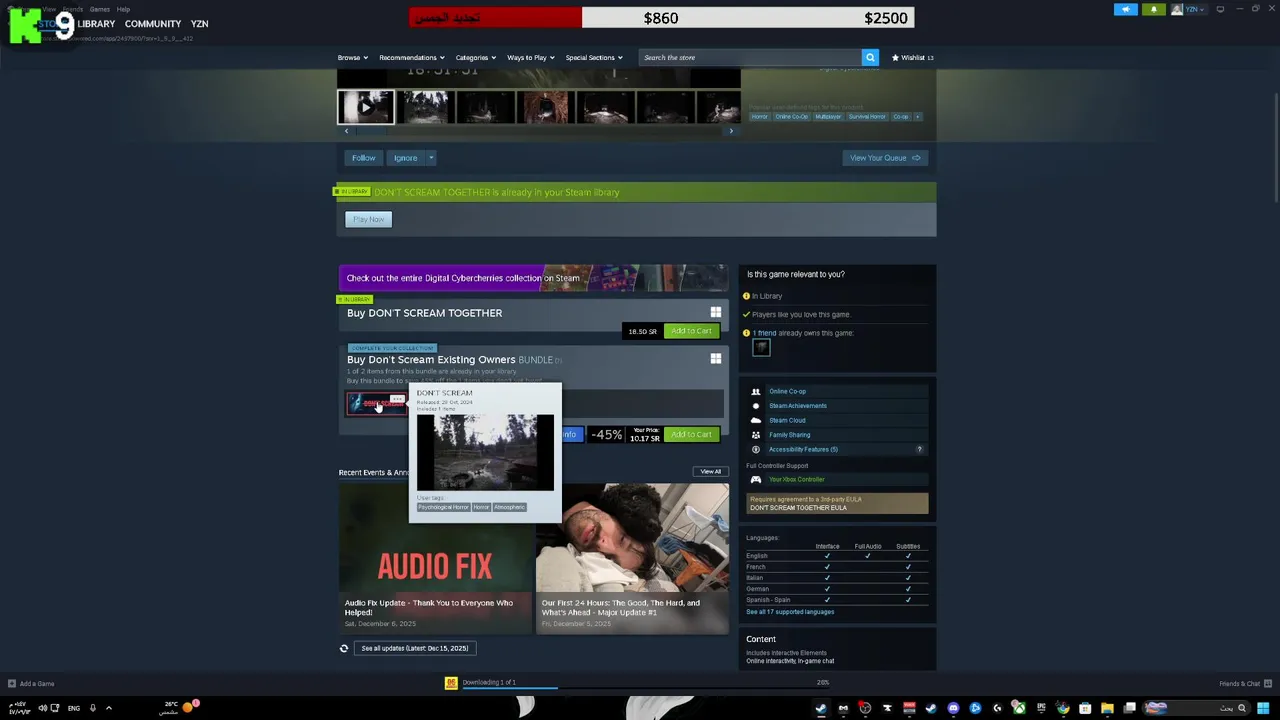
Task: Open the Help menu
Action: [123, 9]
